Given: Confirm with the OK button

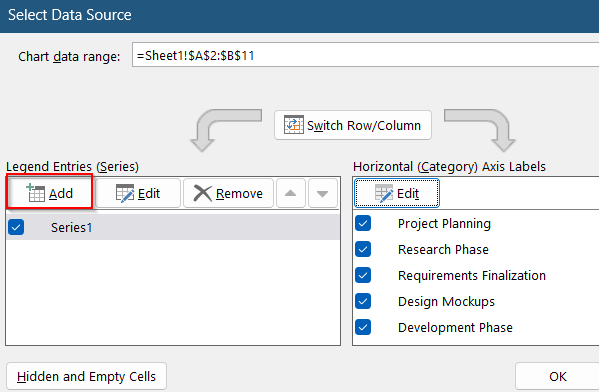Looking at the screenshot, I should [x=557, y=376].
